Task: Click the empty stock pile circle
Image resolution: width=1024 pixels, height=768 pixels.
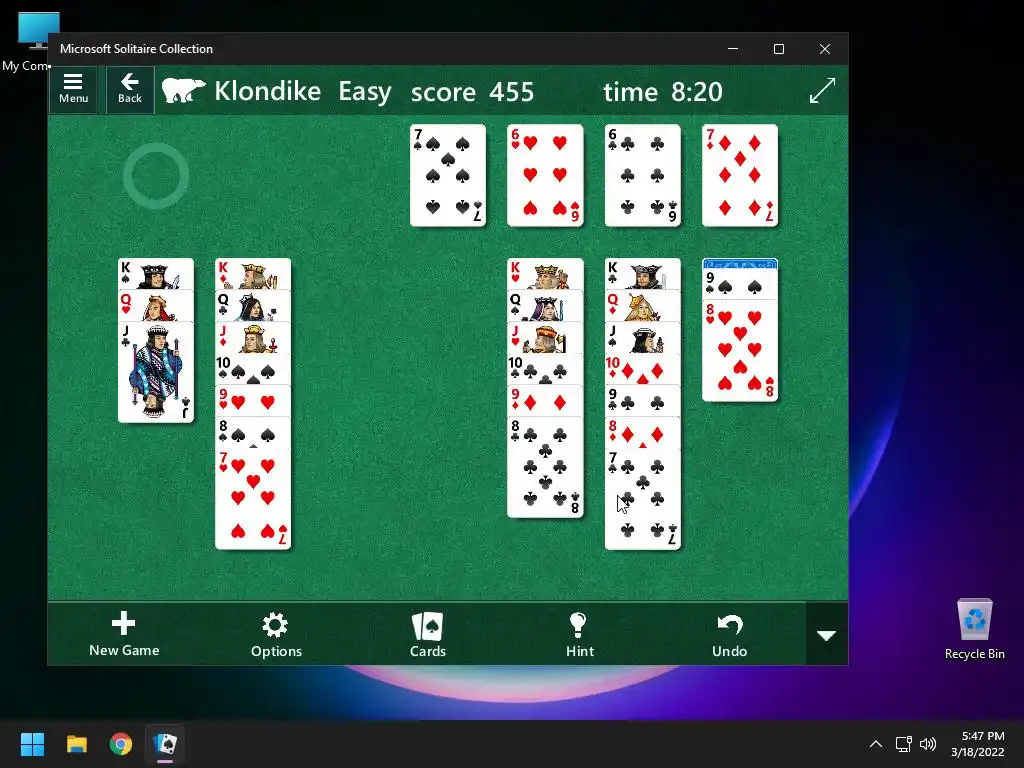Action: 156,176
